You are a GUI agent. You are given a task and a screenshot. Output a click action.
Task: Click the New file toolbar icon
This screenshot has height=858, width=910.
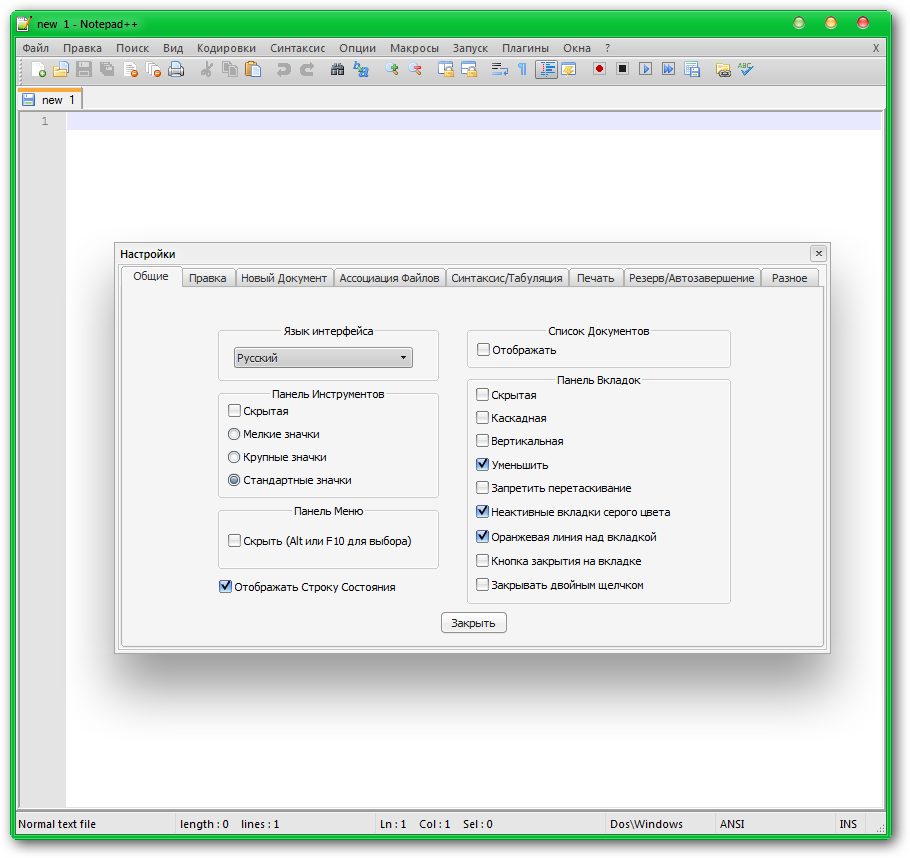click(x=38, y=70)
